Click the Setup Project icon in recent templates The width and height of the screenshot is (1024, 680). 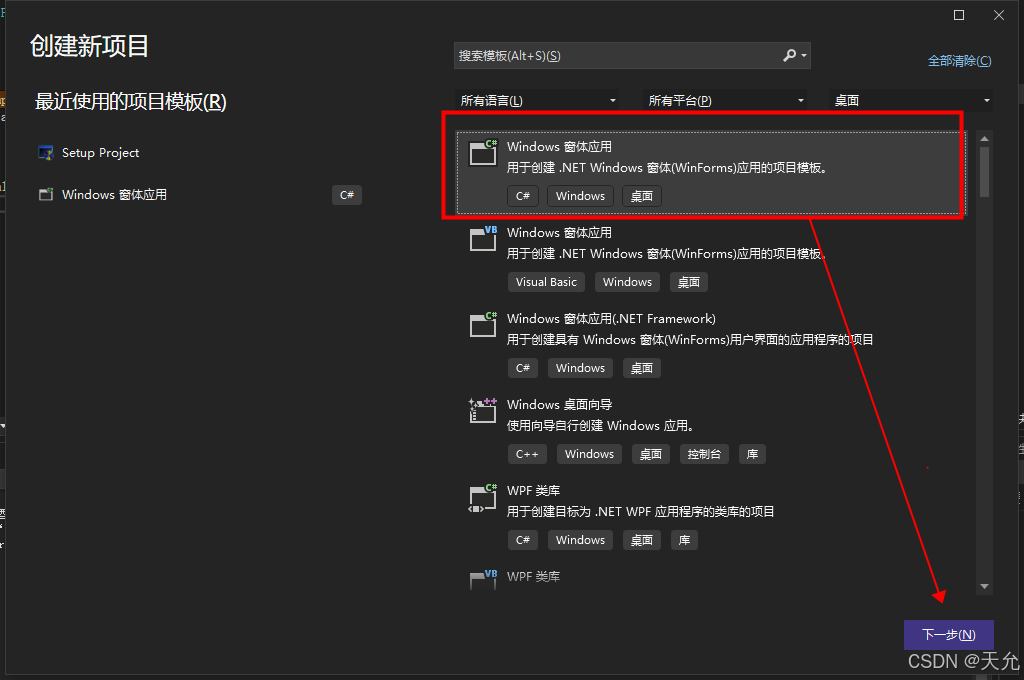tap(46, 153)
